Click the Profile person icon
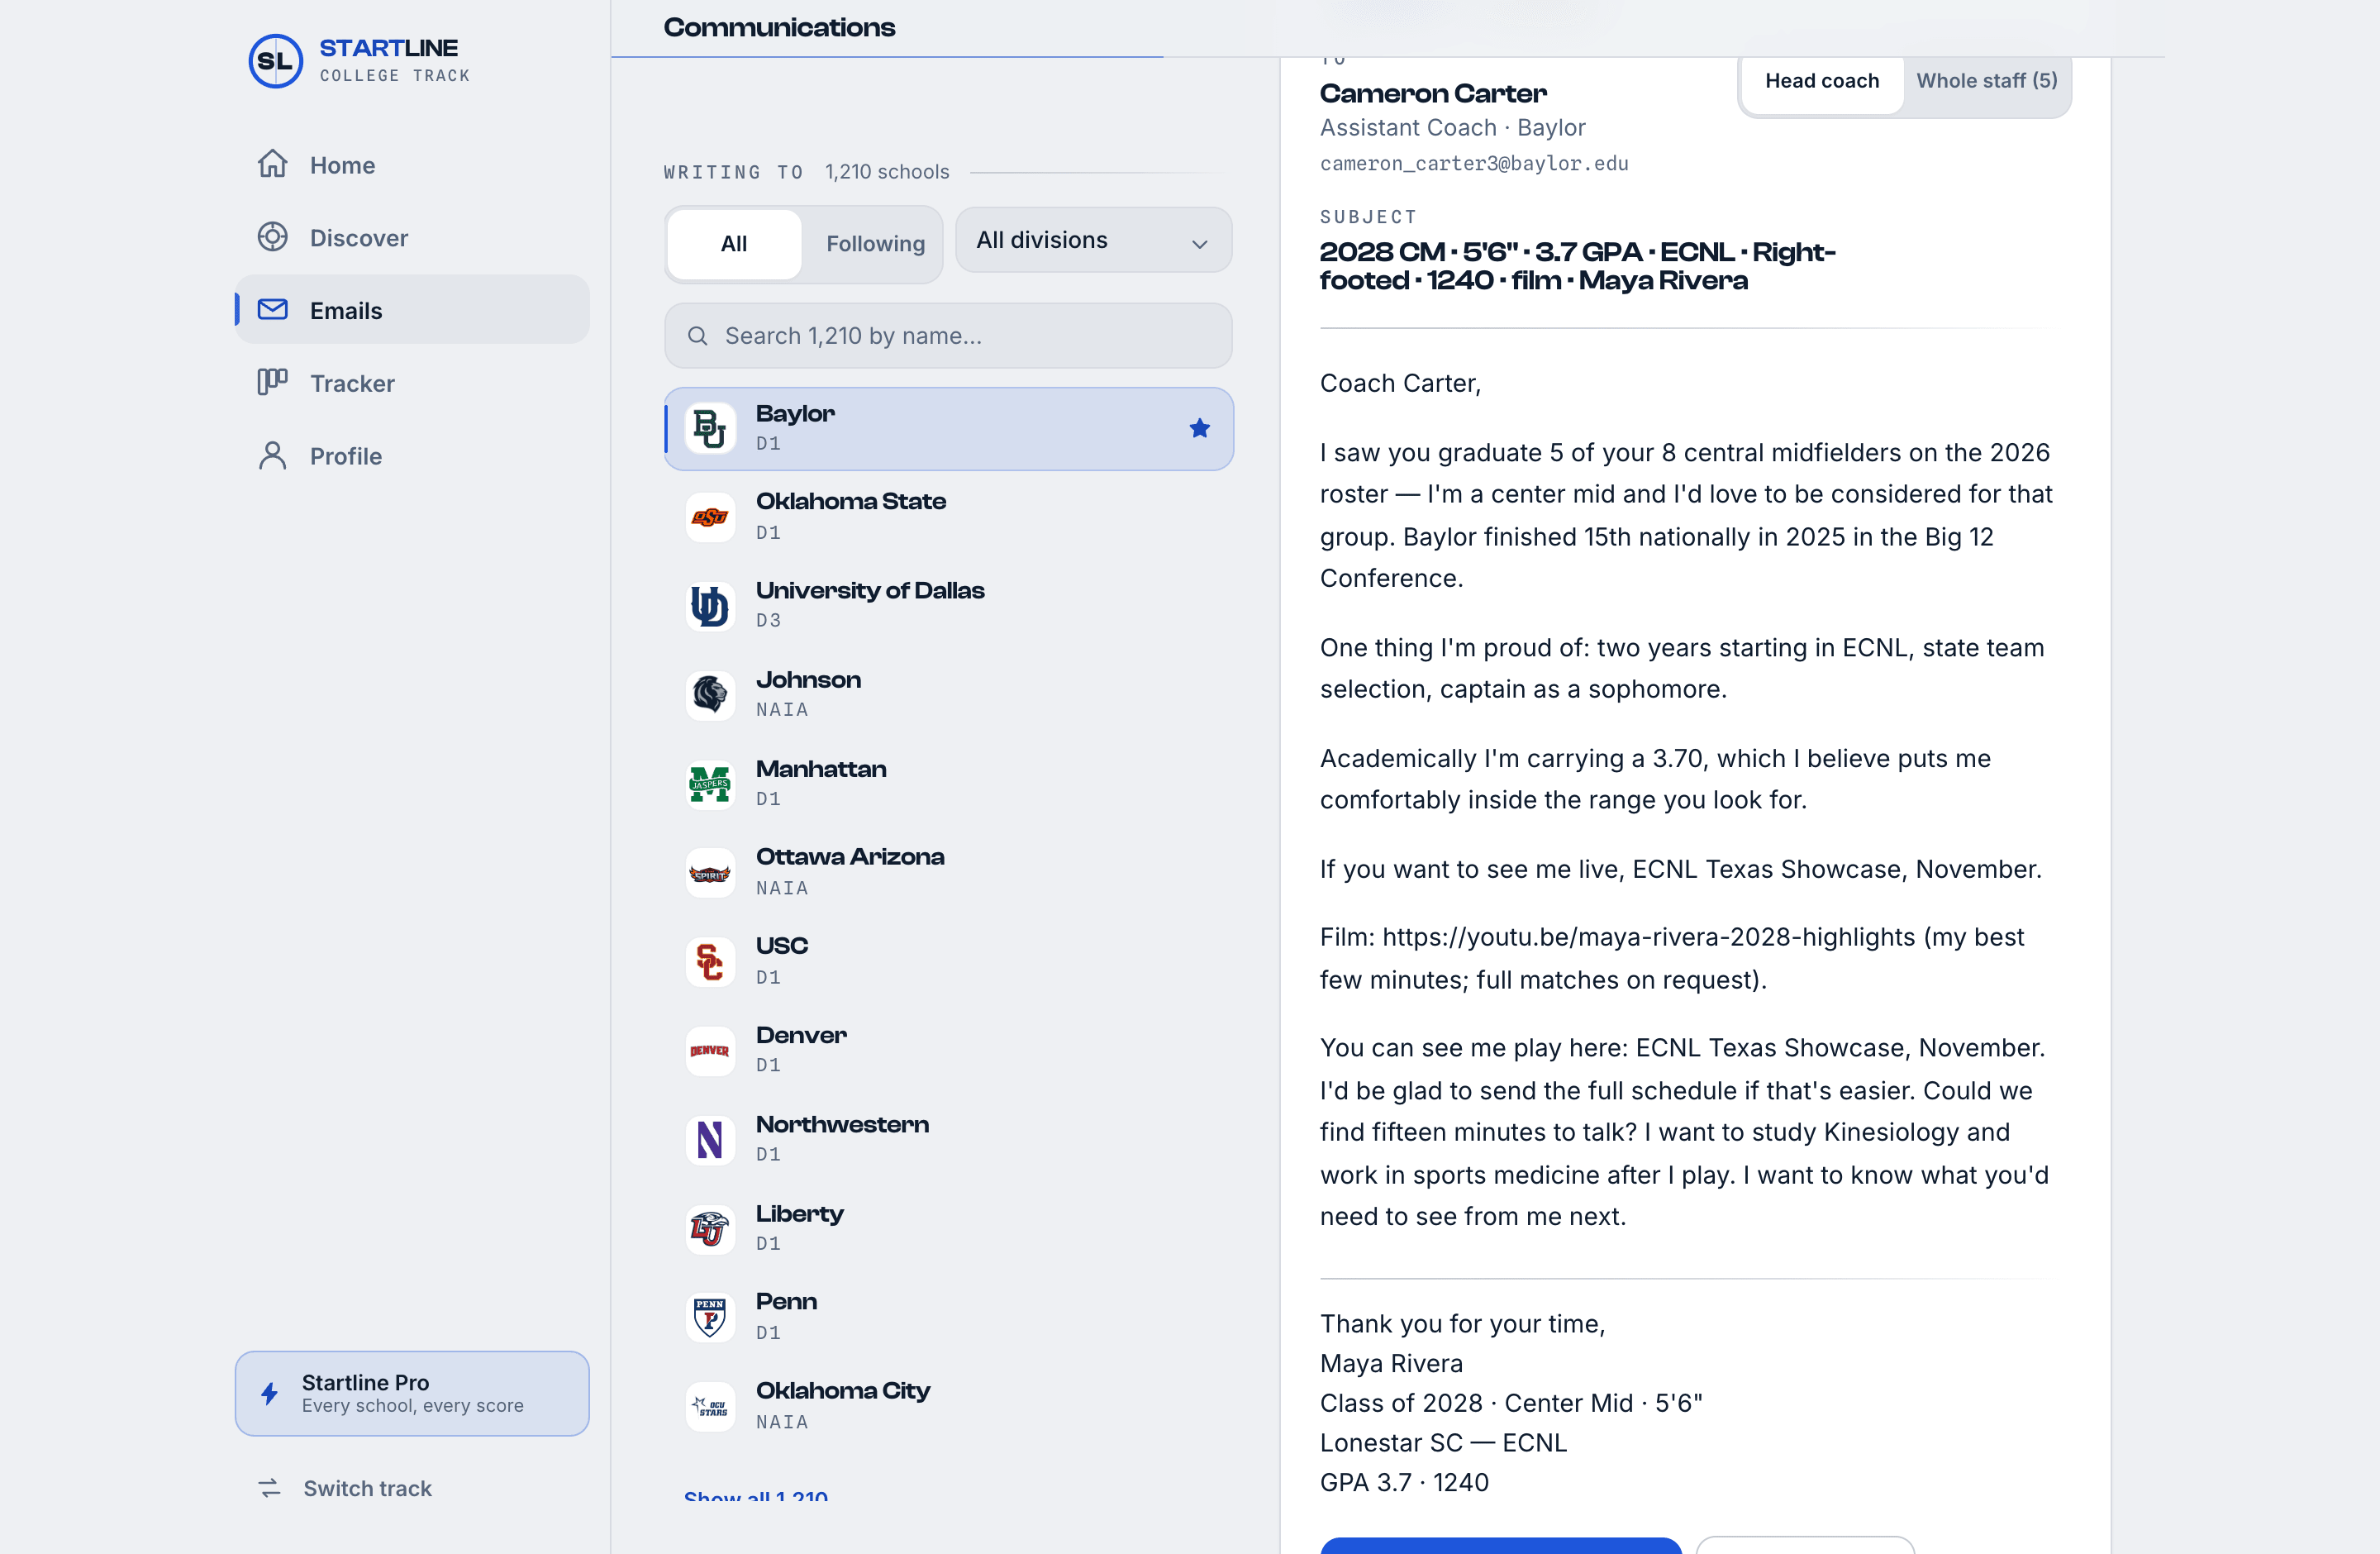Viewport: 2380px width, 1554px height. tap(272, 455)
